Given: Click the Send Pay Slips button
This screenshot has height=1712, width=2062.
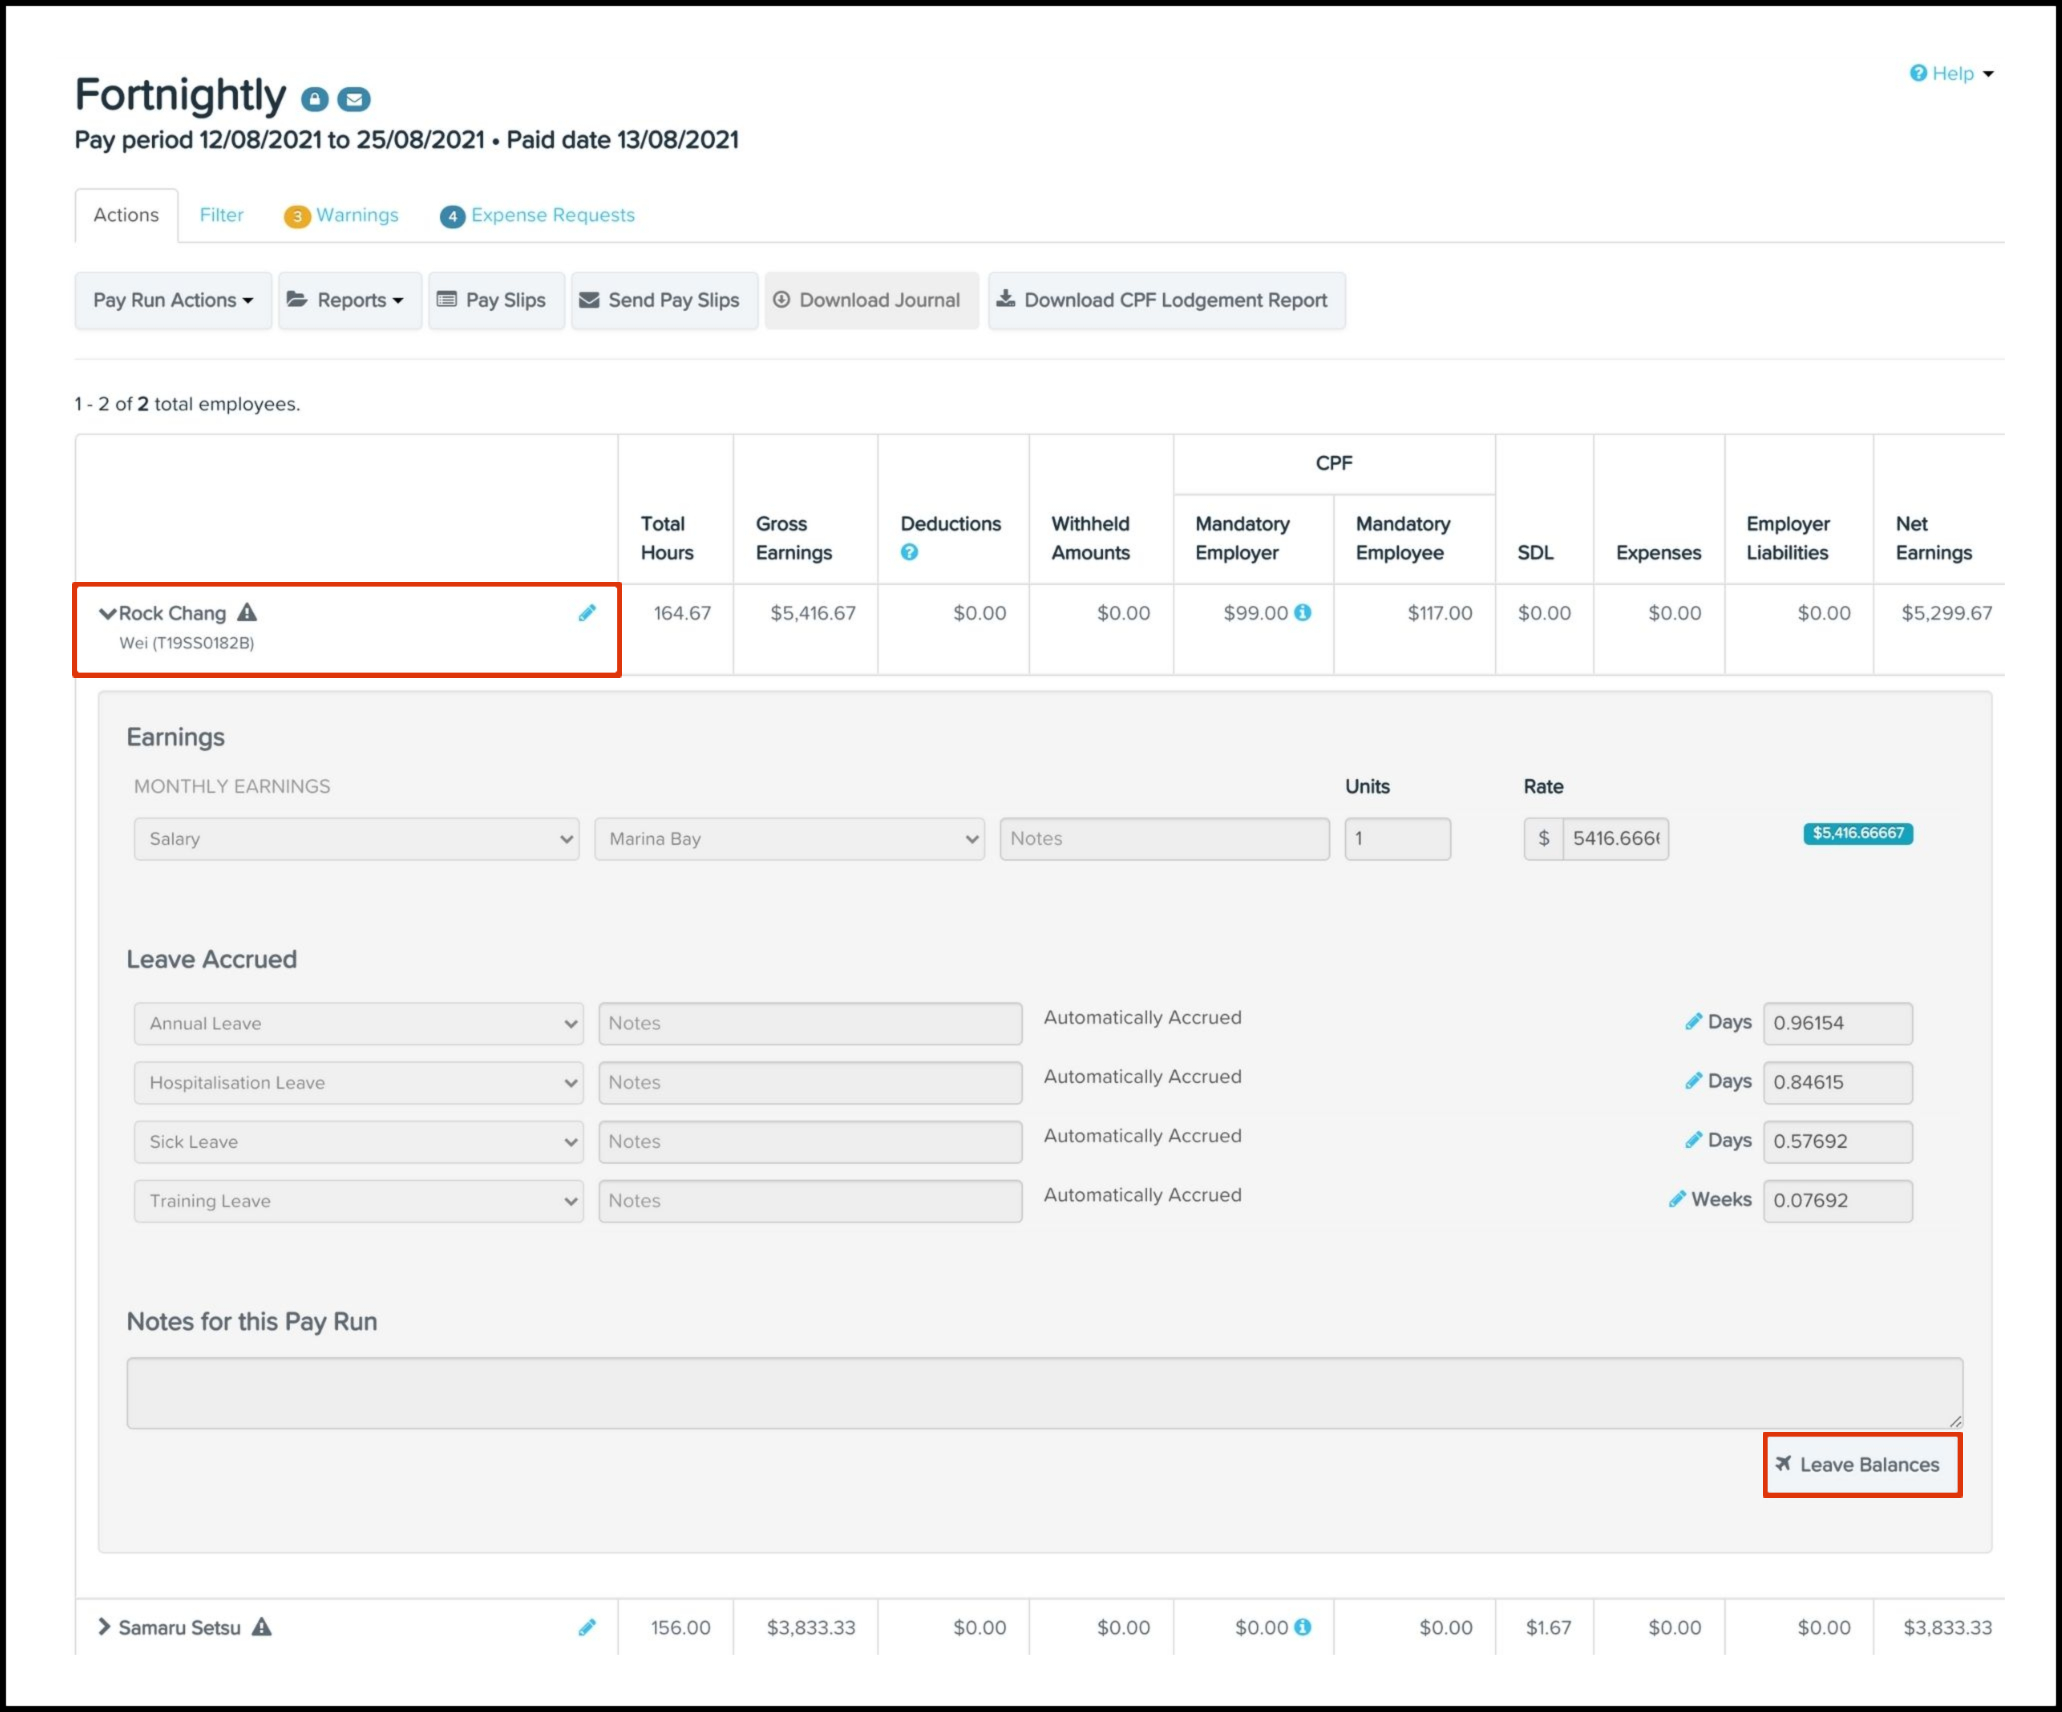Looking at the screenshot, I should [x=665, y=300].
